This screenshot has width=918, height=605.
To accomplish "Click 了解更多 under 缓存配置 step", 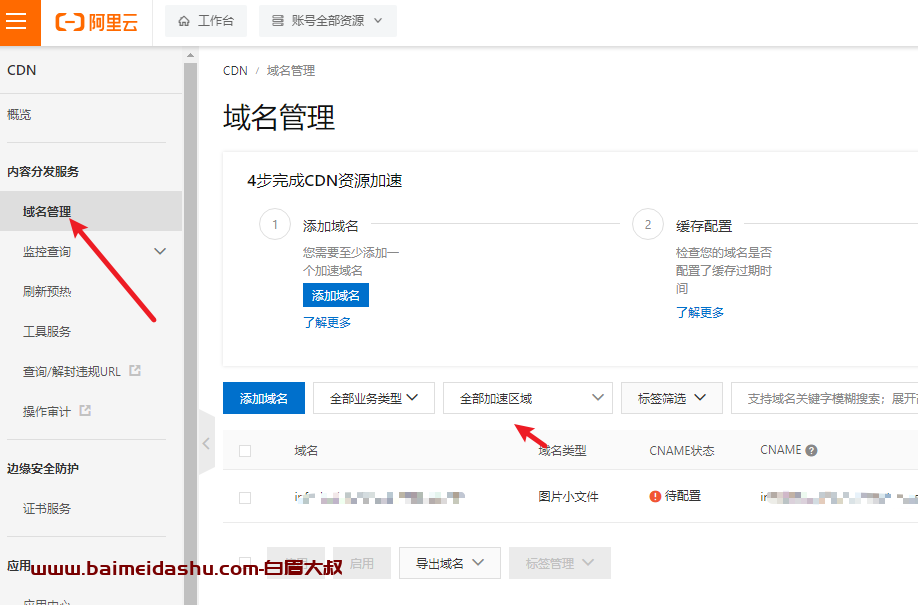I will (x=700, y=312).
